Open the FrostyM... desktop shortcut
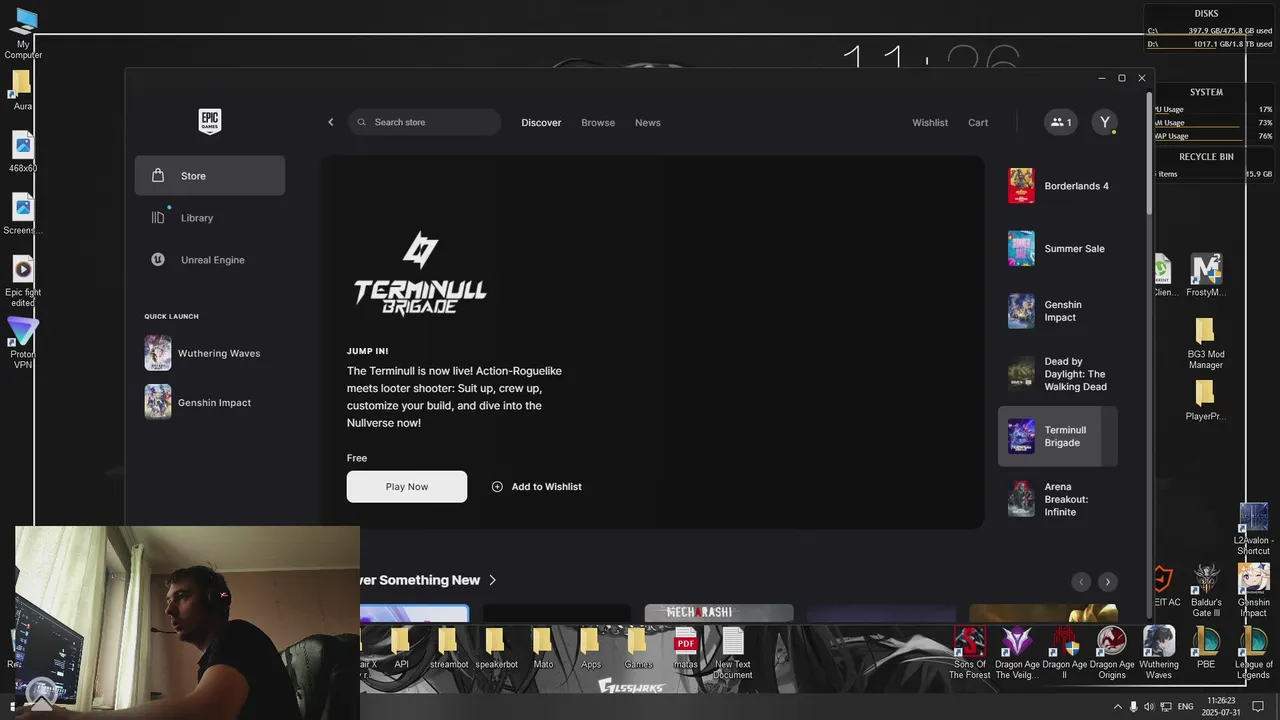Viewport: 1280px width, 720px height. coord(1206,276)
